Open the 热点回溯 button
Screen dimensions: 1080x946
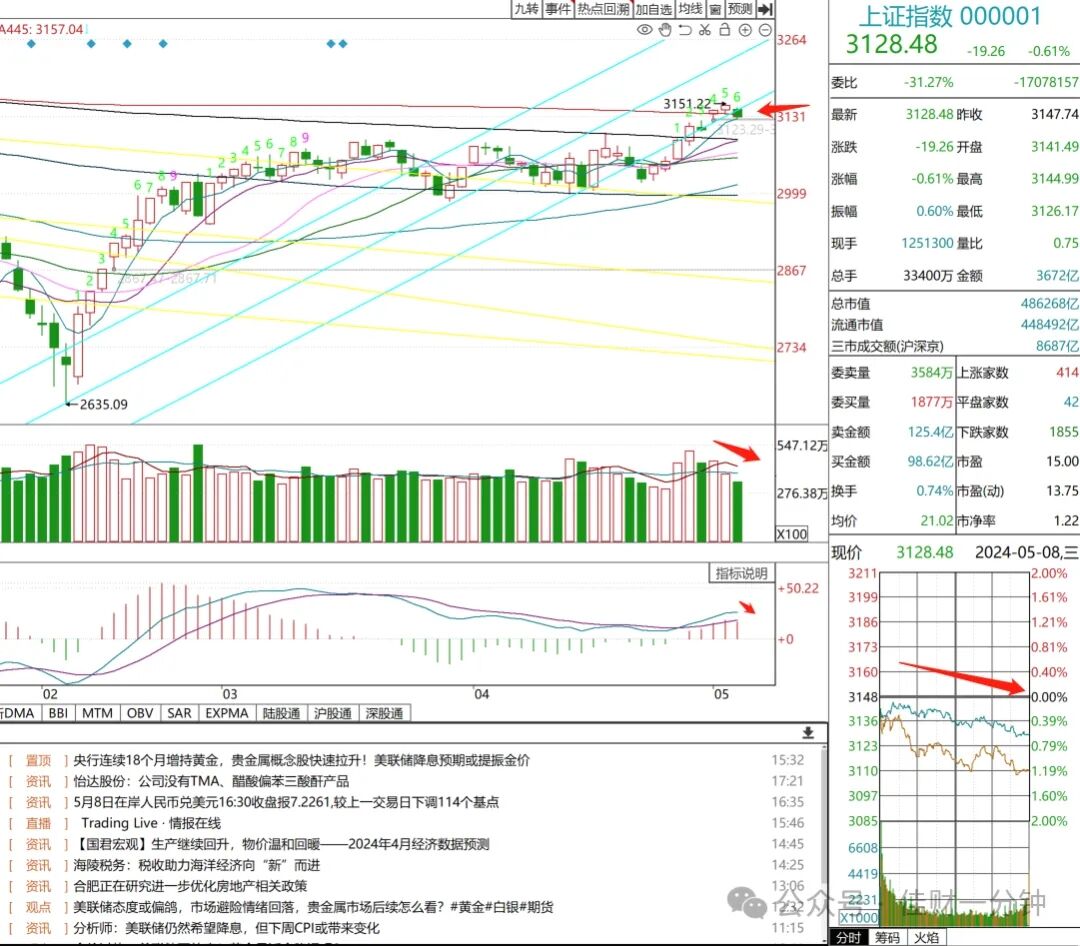pyautogui.click(x=603, y=9)
